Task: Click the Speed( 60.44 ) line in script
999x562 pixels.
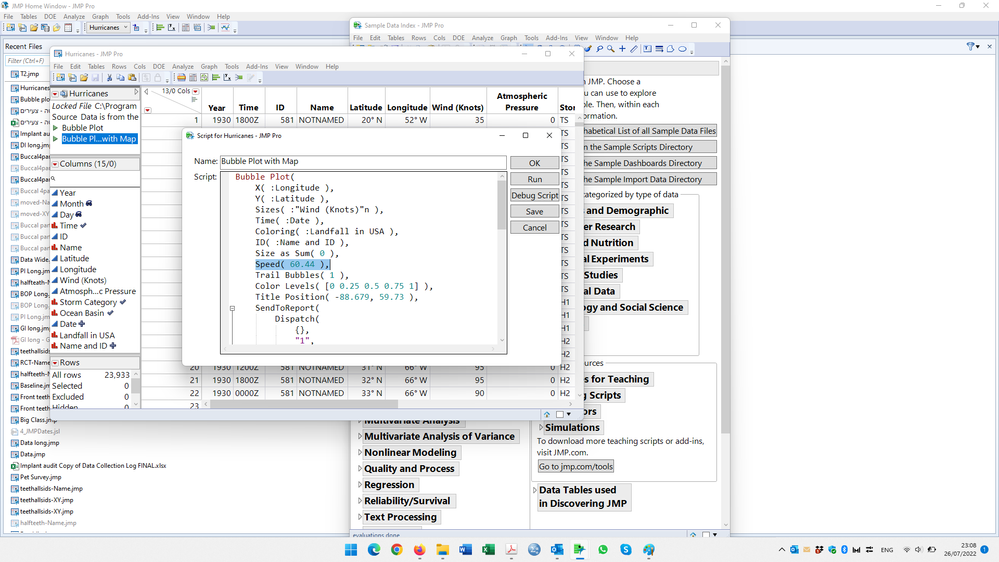Action: [292, 264]
